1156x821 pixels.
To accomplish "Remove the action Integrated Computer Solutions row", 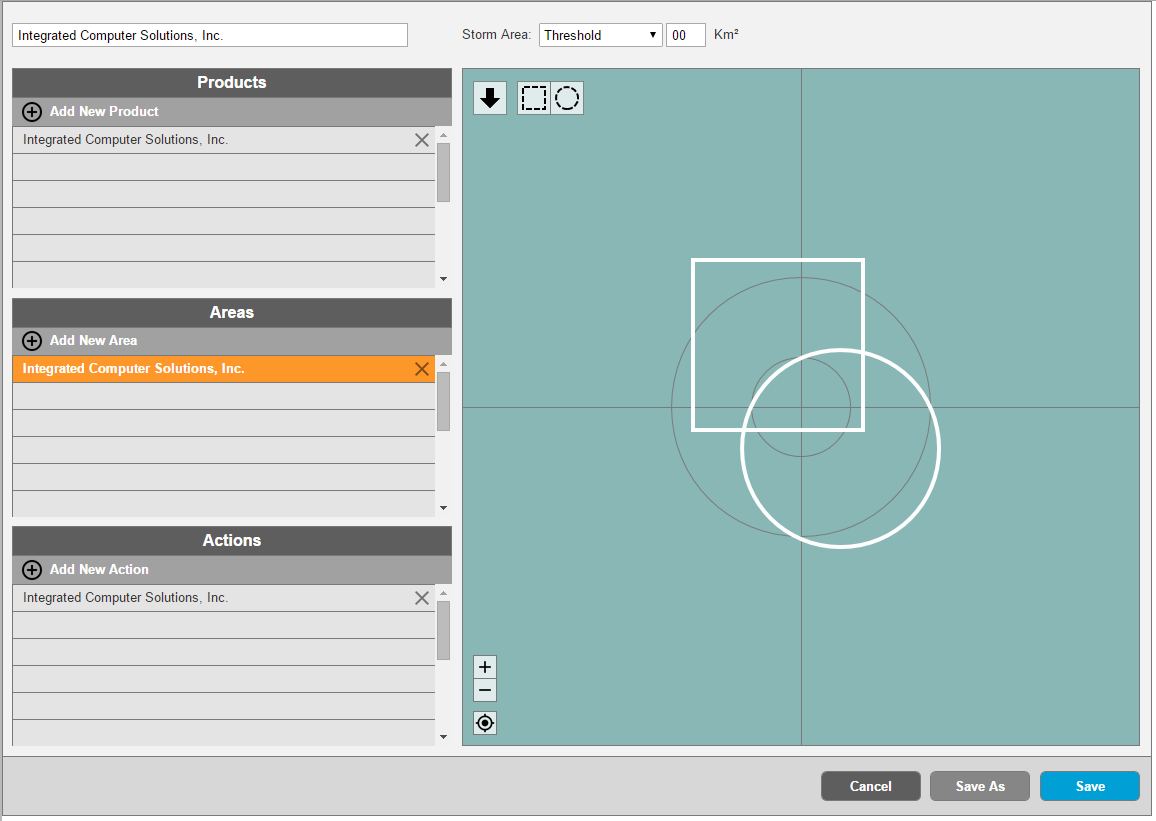I will pyautogui.click(x=422, y=598).
